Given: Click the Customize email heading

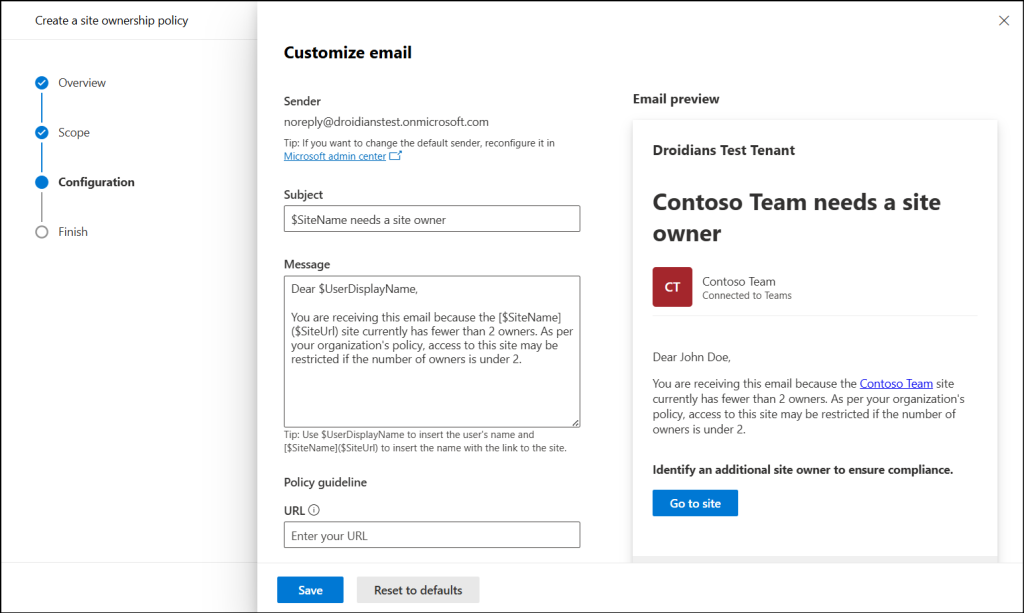Looking at the screenshot, I should click(347, 52).
